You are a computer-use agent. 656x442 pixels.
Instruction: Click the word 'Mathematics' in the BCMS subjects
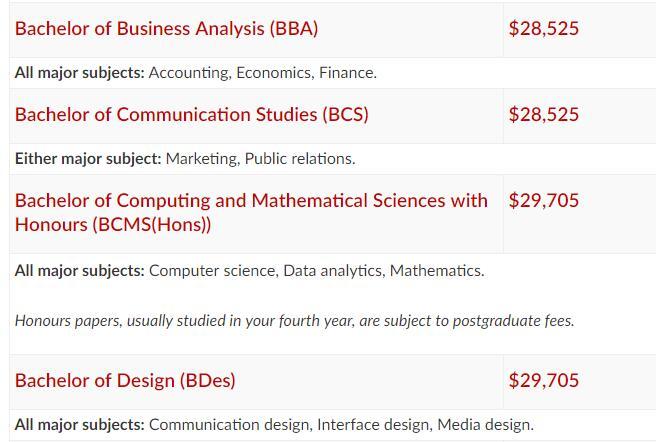coord(437,271)
